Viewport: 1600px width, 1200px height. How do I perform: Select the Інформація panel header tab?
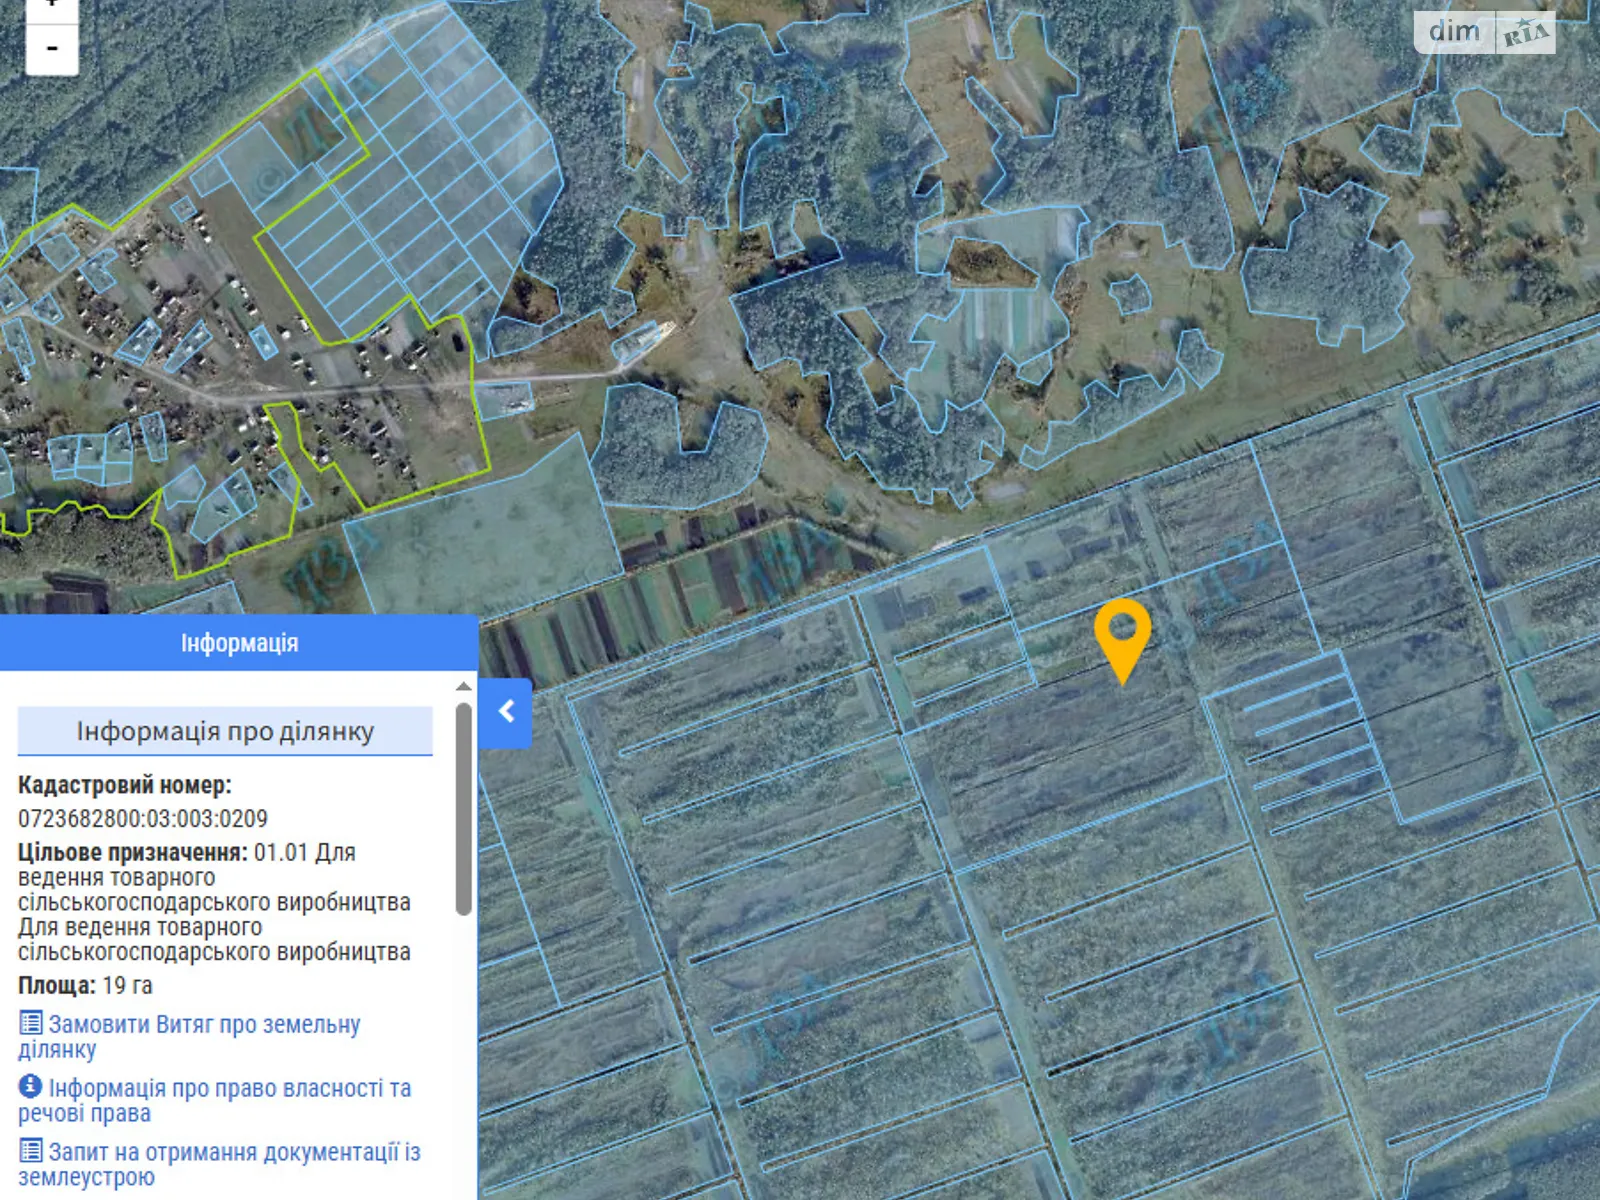pyautogui.click(x=239, y=643)
